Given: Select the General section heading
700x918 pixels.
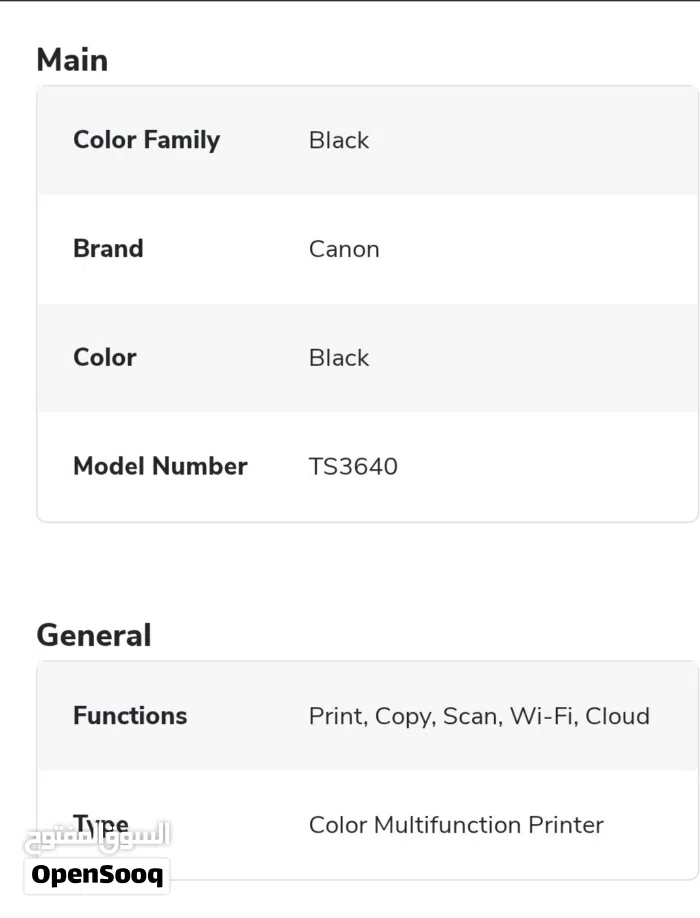Looking at the screenshot, I should tap(94, 635).
